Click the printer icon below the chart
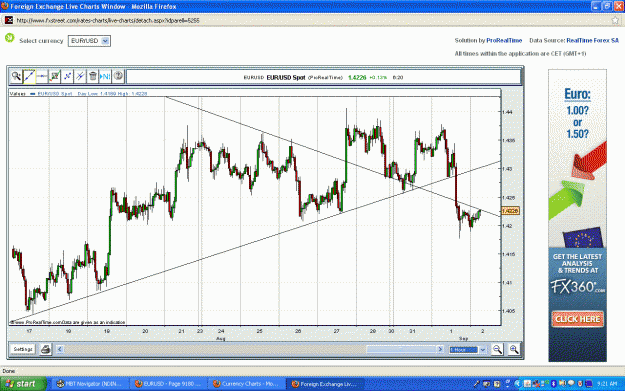The width and height of the screenshot is (625, 391). click(45, 350)
